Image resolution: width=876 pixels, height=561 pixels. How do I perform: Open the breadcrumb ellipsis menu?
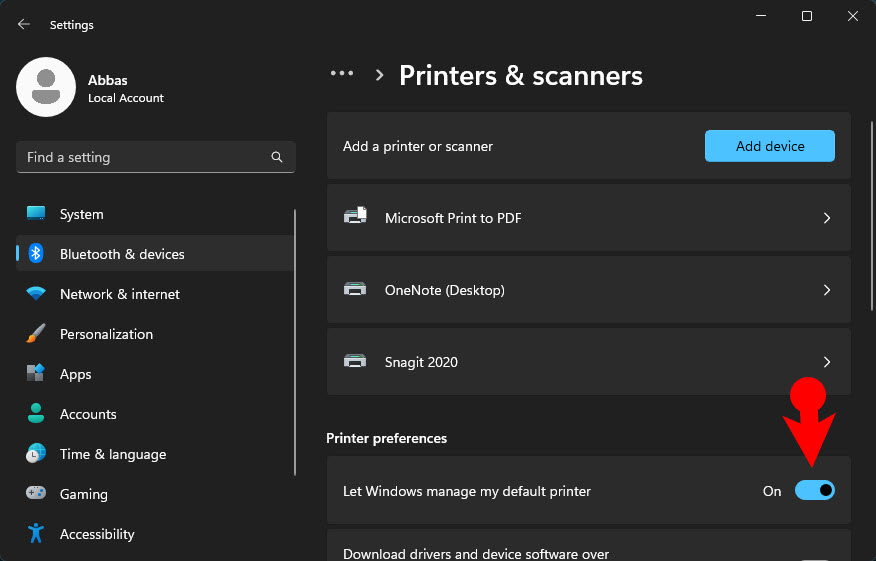point(342,74)
